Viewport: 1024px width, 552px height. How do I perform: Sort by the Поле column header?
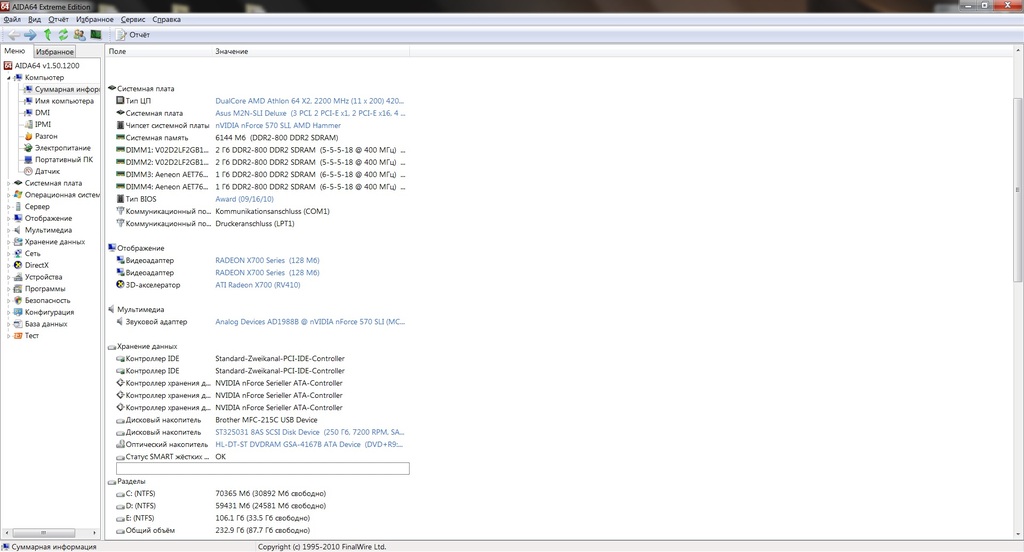[x=159, y=51]
